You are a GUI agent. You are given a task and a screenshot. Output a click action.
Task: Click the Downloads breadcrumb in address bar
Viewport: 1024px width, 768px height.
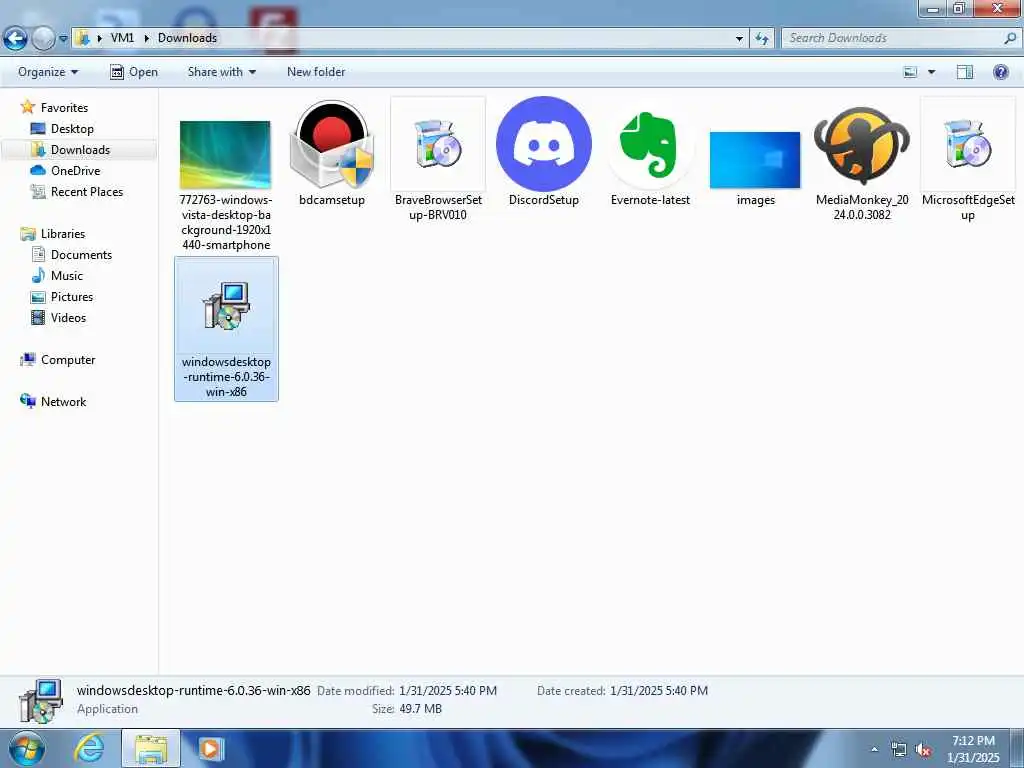pyautogui.click(x=187, y=38)
